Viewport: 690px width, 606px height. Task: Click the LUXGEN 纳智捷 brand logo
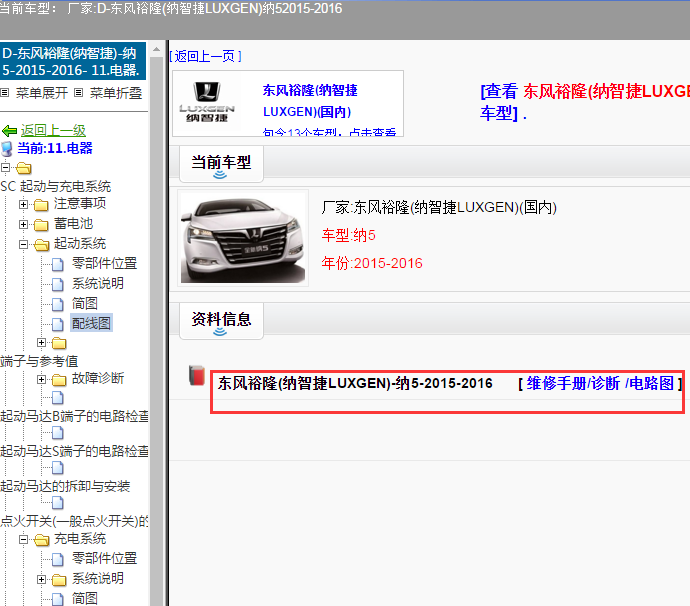[x=207, y=103]
